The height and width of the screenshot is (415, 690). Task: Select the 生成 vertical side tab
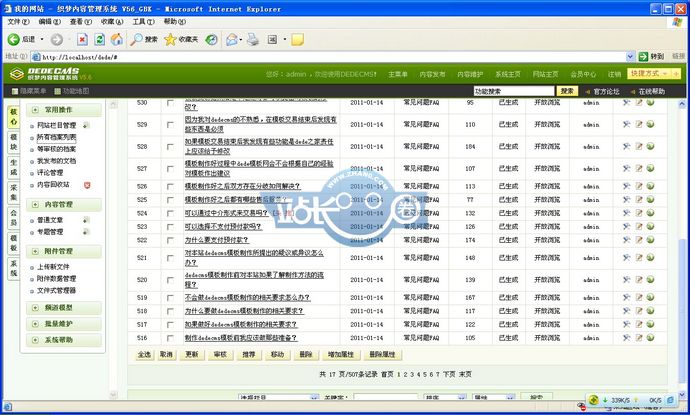click(14, 167)
